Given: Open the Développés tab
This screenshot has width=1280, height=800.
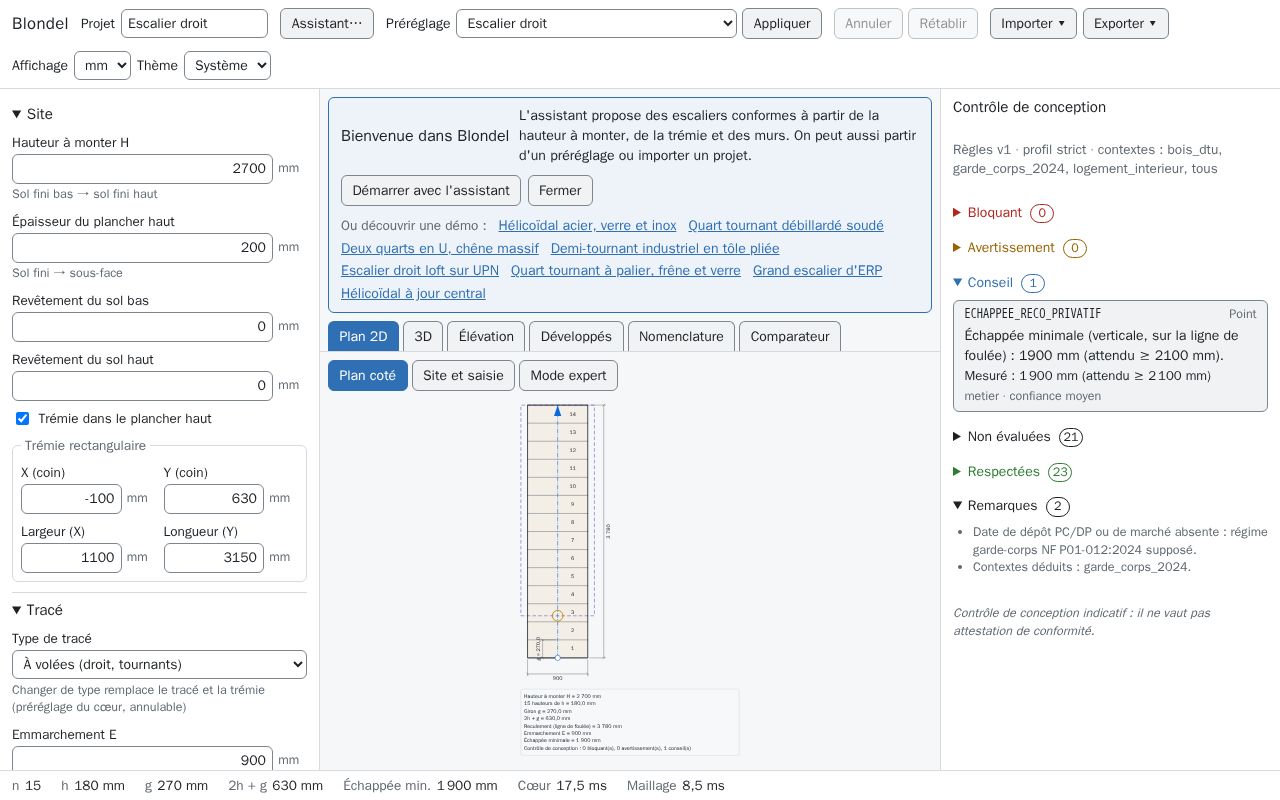Looking at the screenshot, I should click(576, 336).
